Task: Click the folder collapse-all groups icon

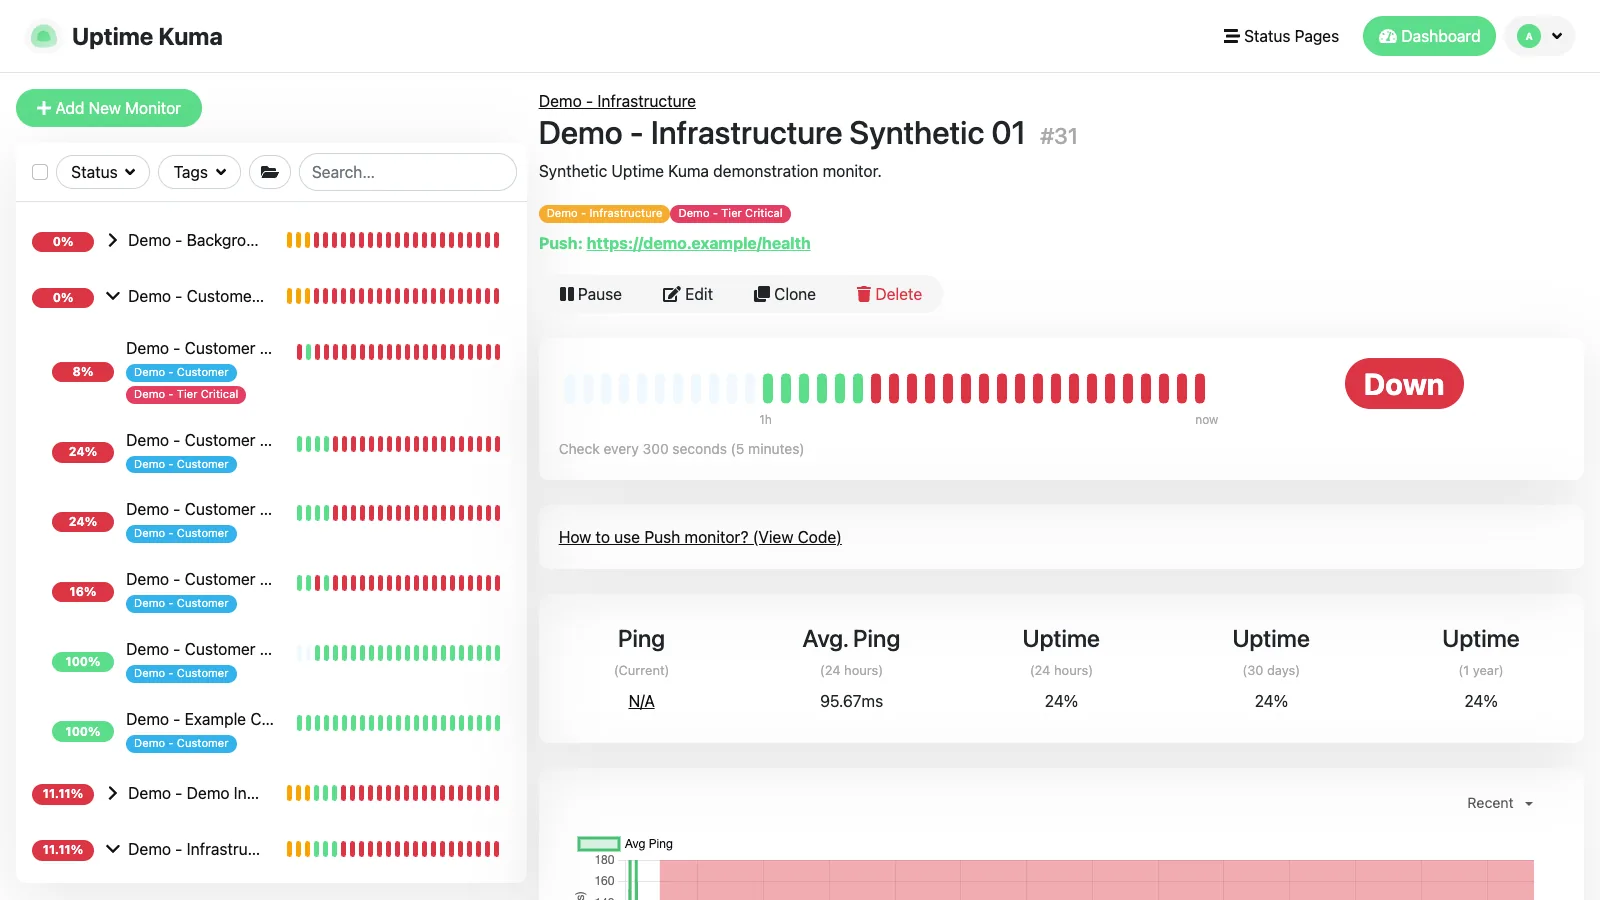Action: click(270, 172)
